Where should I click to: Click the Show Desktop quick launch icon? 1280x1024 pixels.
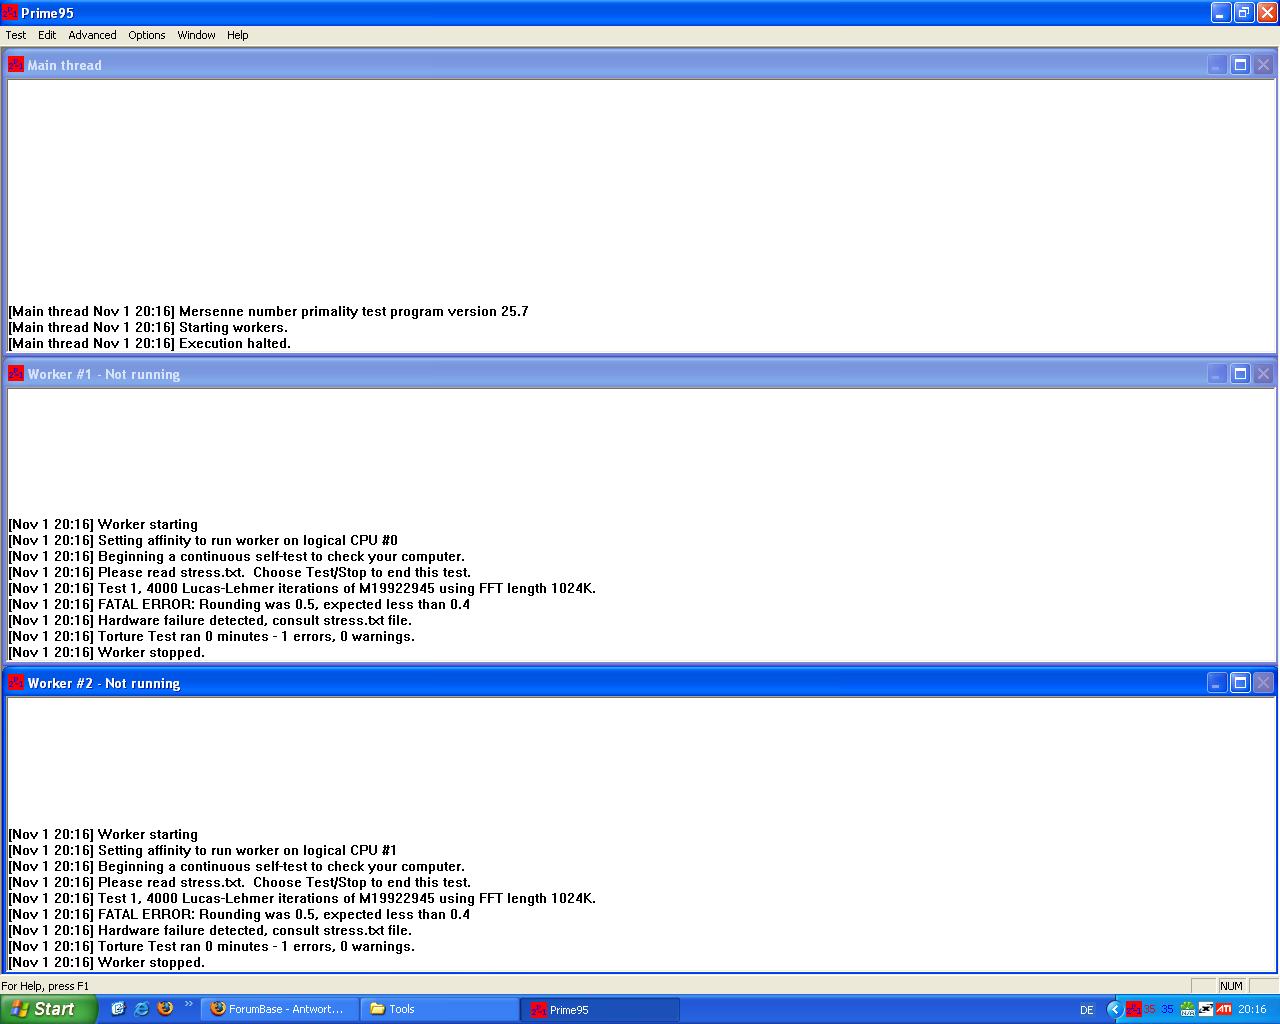click(117, 1009)
